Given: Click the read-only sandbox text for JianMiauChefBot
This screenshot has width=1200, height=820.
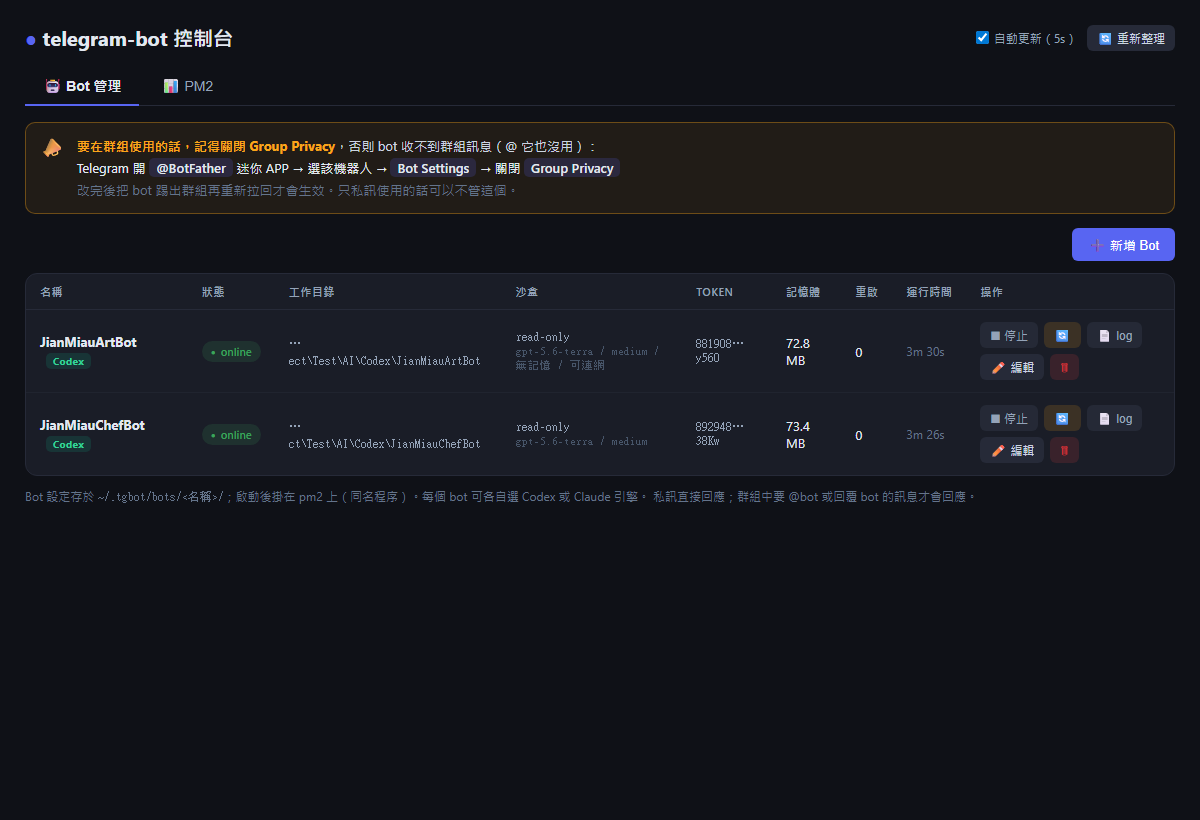Looking at the screenshot, I should click(x=543, y=427).
